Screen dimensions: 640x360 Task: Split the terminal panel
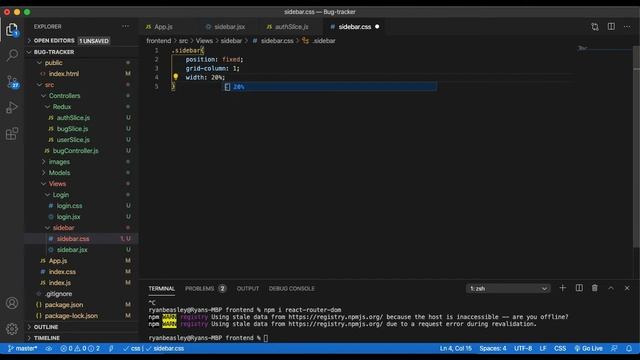coord(579,288)
